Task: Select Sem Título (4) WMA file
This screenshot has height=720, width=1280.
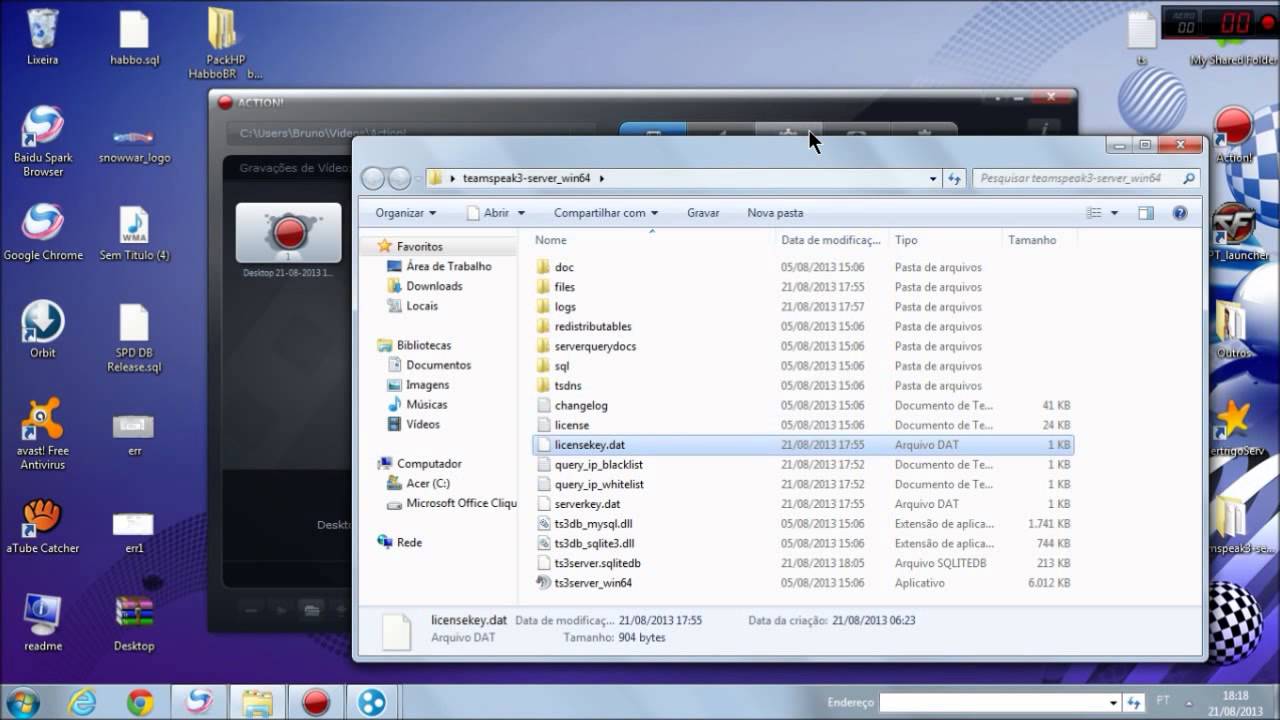Action: point(134,232)
